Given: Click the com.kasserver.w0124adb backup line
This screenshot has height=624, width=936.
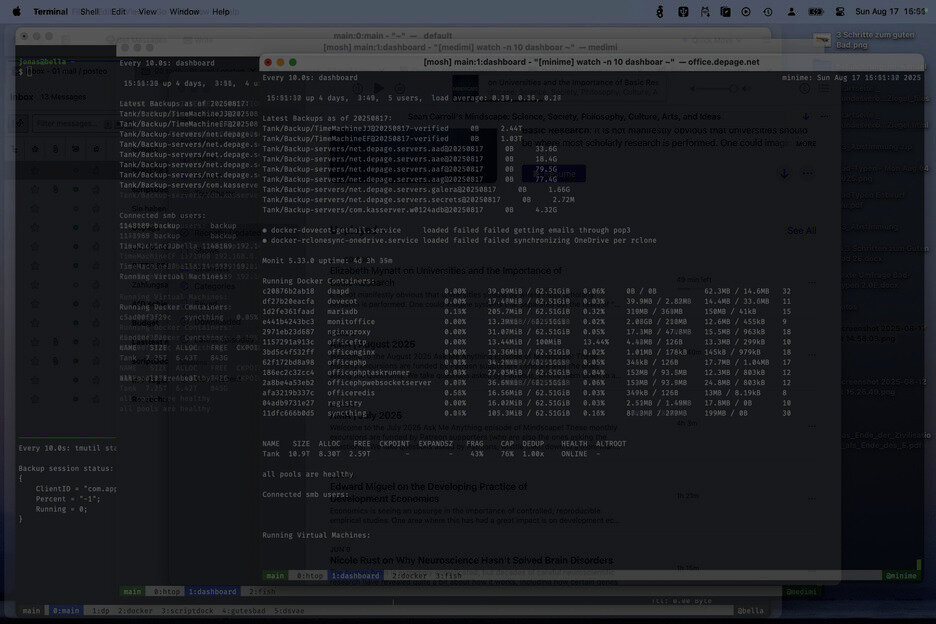Looking at the screenshot, I should click(x=410, y=210).
